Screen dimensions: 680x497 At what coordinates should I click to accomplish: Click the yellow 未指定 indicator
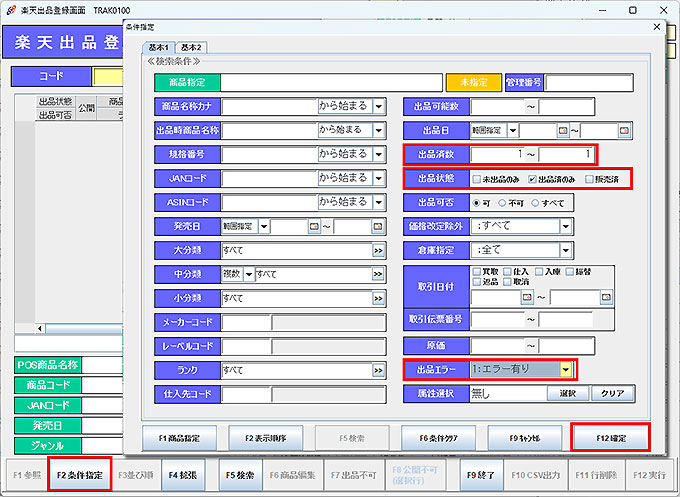[x=473, y=82]
